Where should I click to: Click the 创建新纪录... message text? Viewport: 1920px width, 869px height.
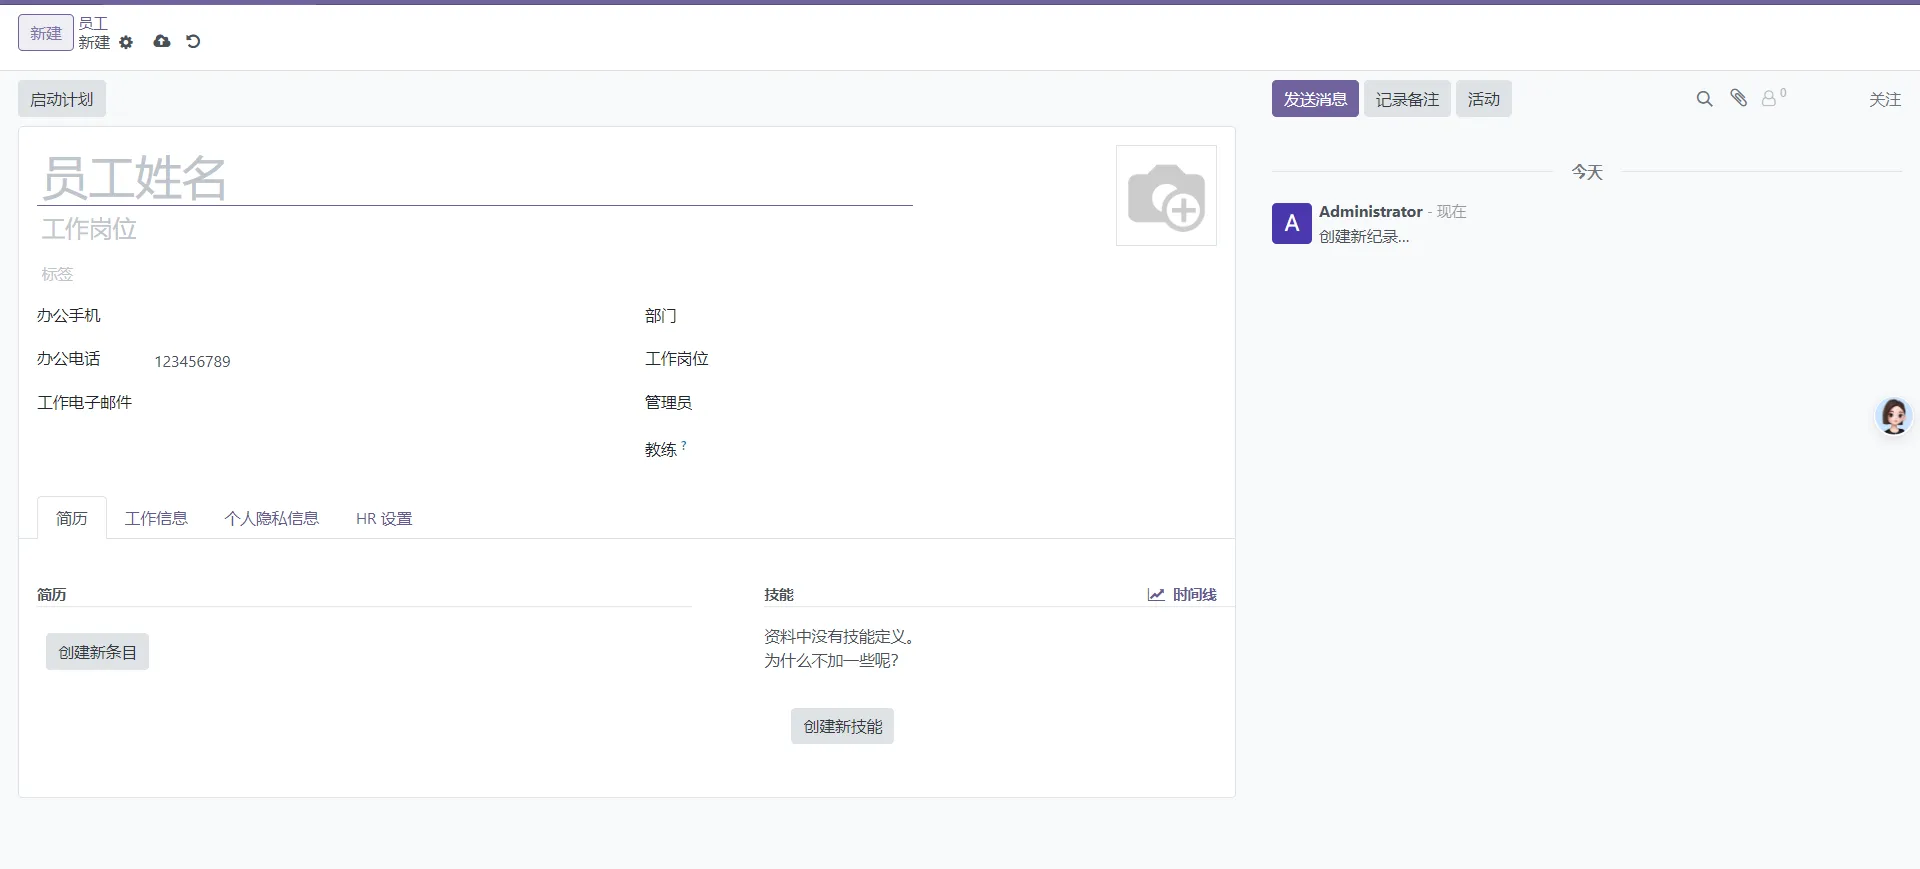1364,236
